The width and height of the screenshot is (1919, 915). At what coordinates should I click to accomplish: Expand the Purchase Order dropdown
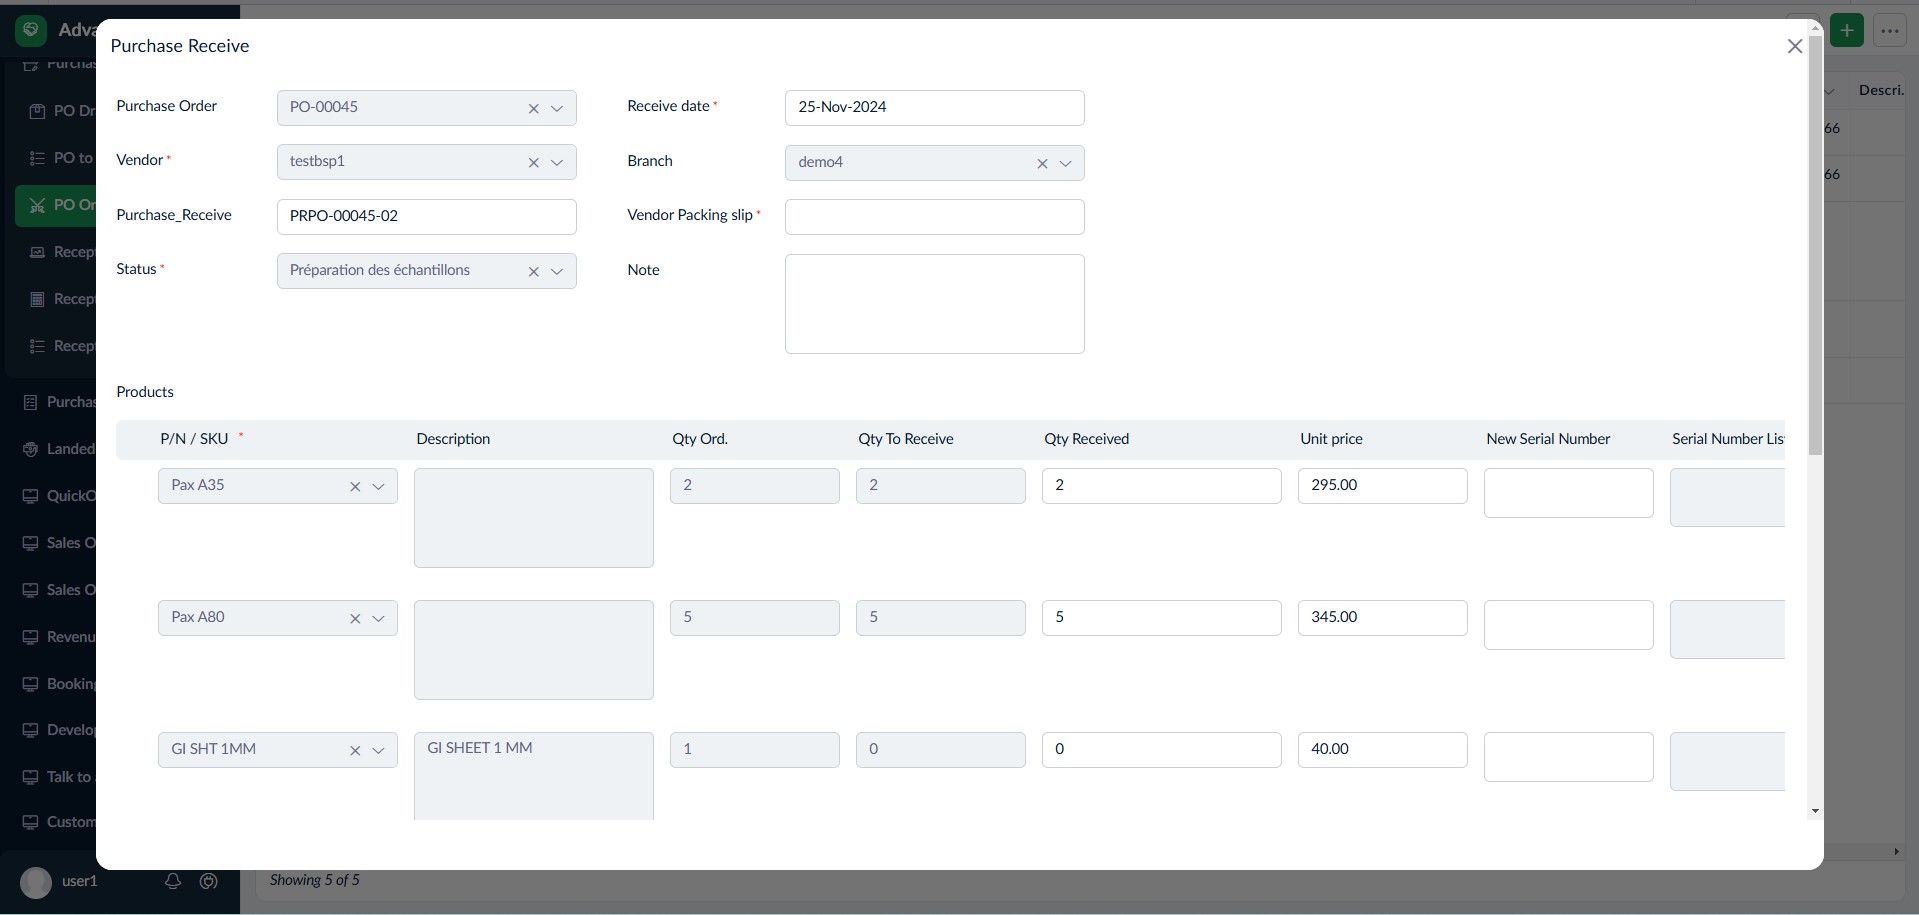[557, 109]
